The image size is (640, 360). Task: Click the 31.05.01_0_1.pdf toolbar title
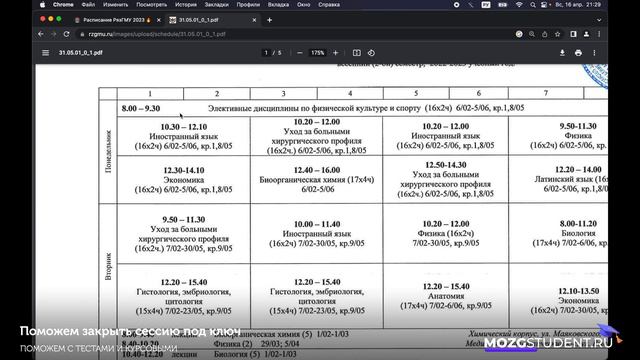(x=80, y=53)
